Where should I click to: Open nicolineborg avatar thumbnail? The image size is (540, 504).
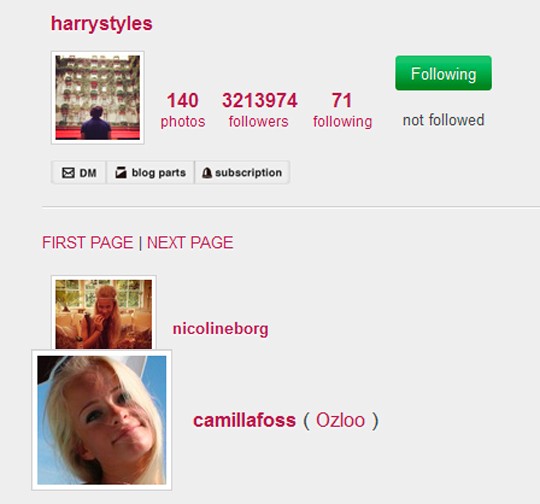pos(104,312)
